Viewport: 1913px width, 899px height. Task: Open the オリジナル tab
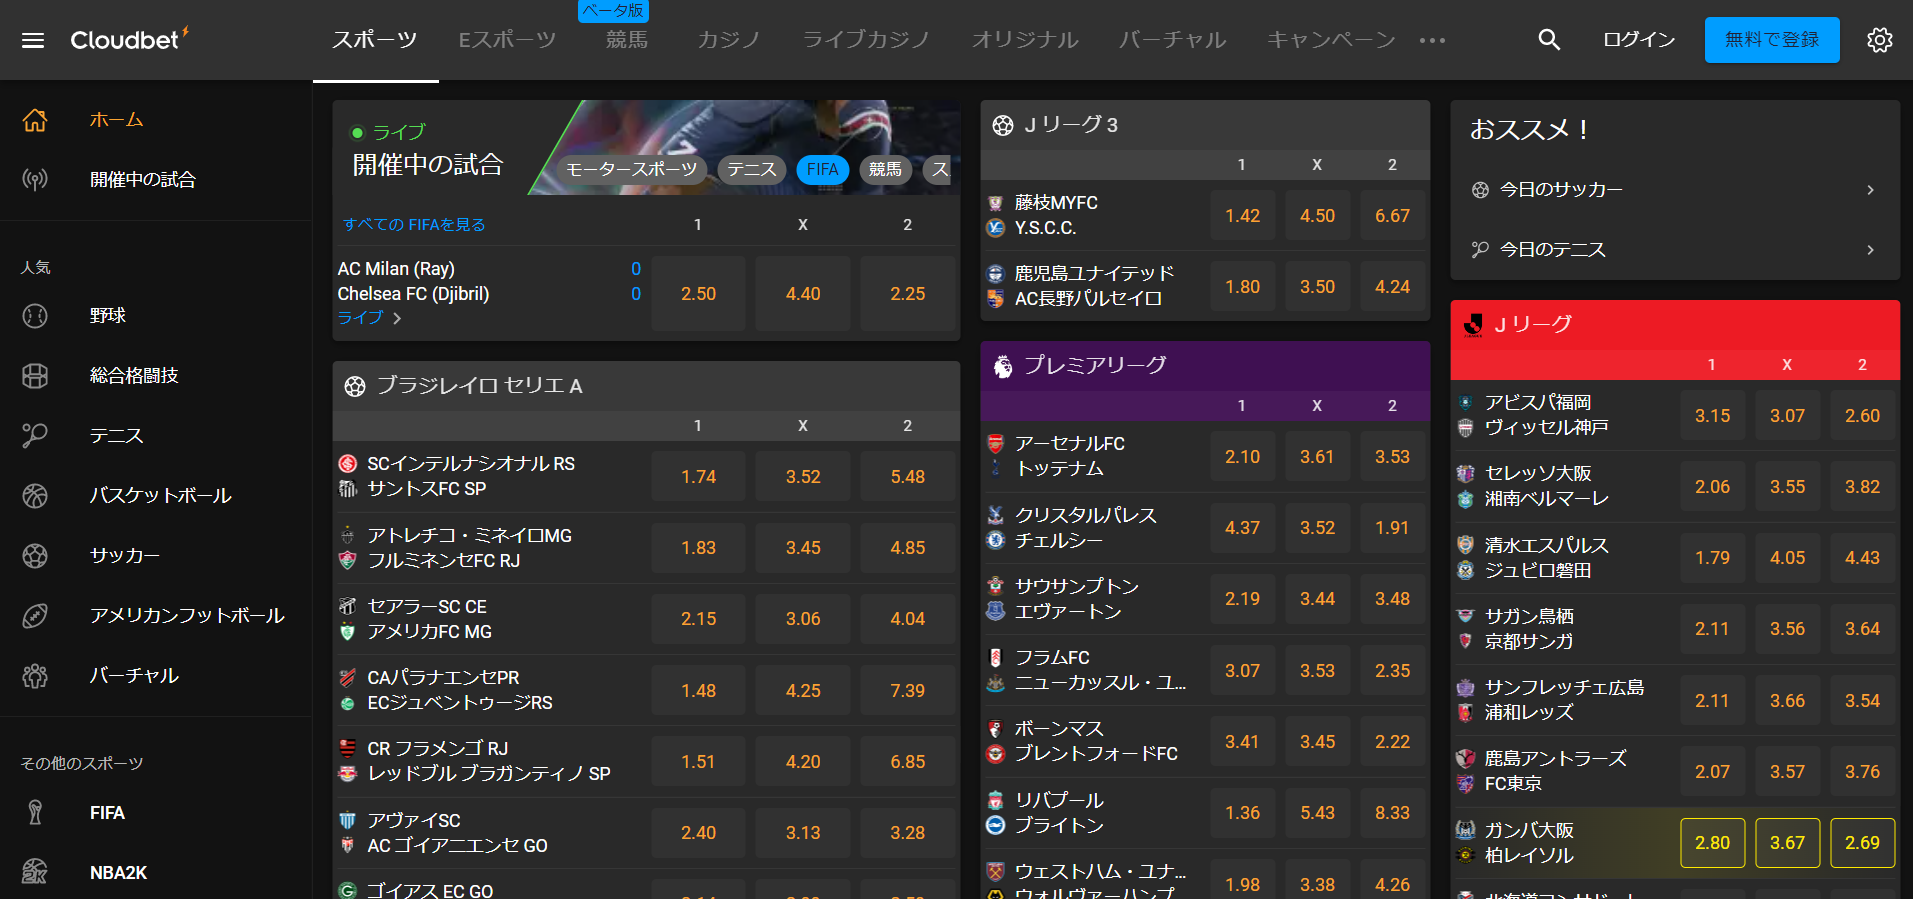coord(1025,40)
